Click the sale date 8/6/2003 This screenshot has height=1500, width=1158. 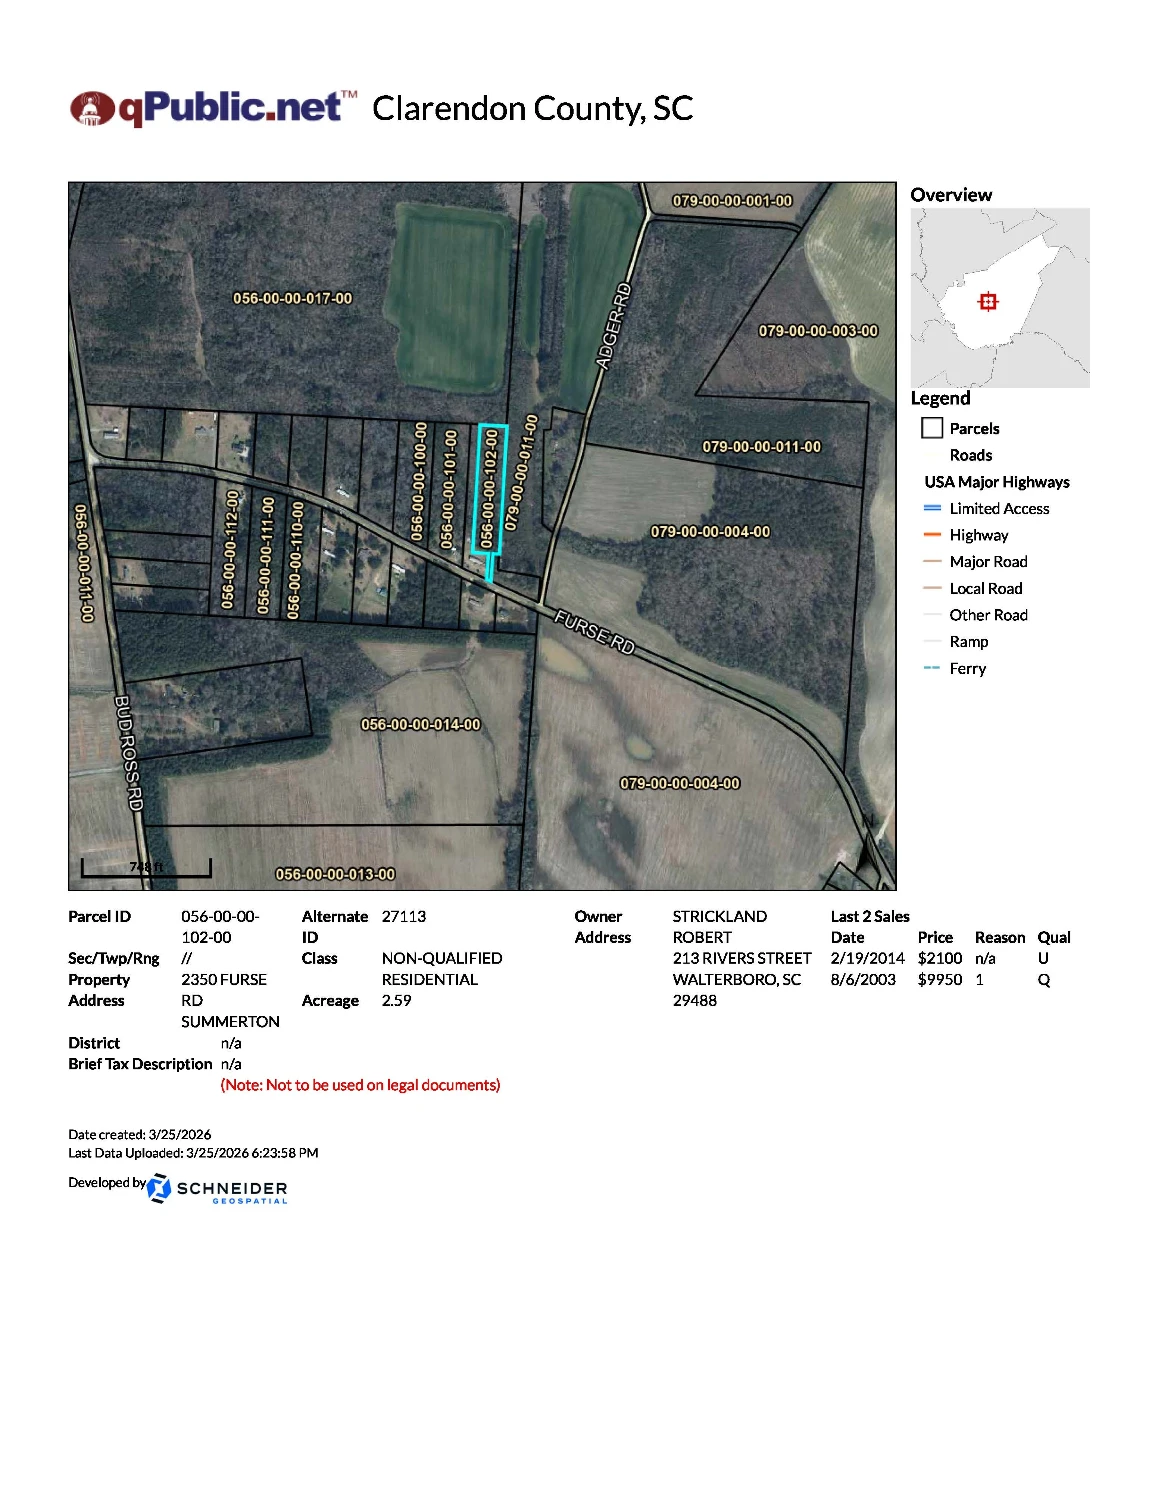pos(863,980)
